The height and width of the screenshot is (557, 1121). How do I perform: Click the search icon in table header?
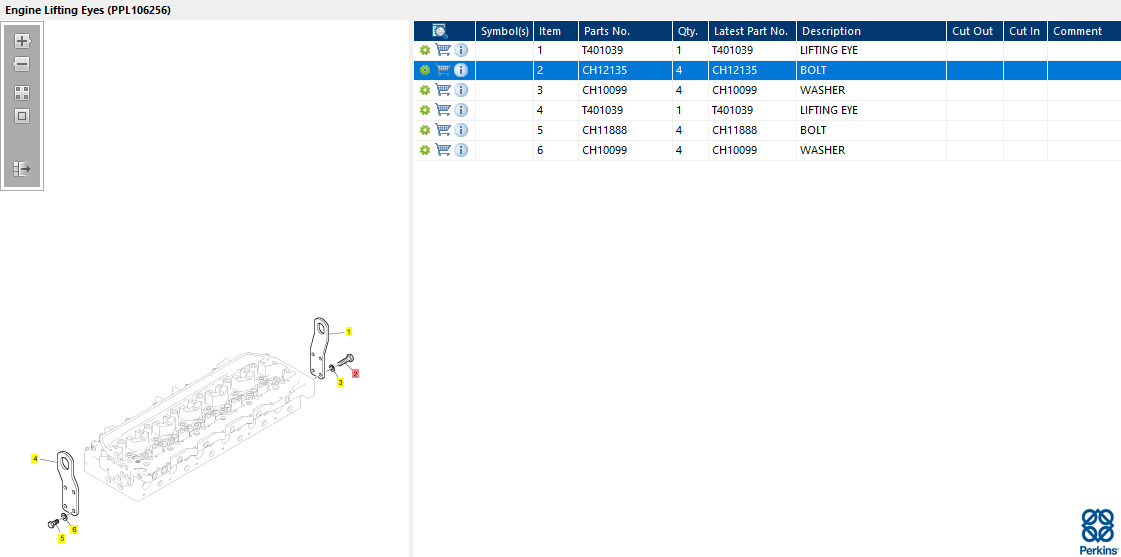coord(440,31)
